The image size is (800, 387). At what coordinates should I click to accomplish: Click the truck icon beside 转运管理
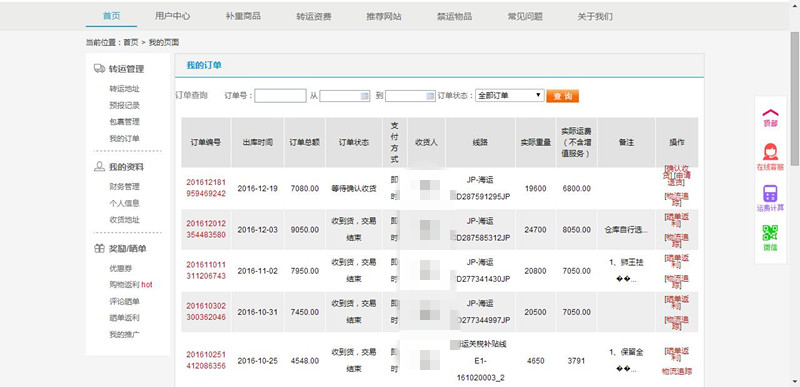tap(99, 68)
